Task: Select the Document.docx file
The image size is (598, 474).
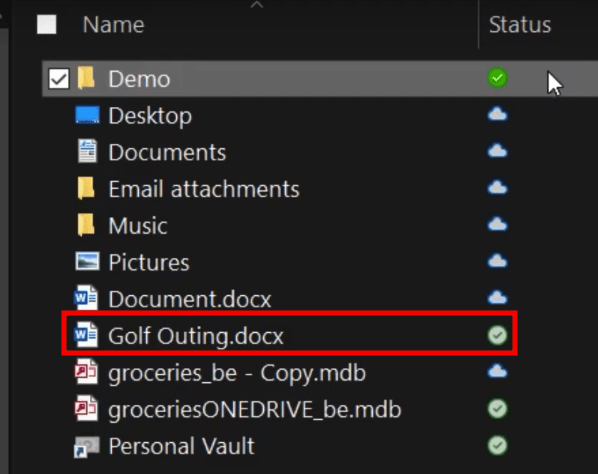Action: [x=190, y=299]
